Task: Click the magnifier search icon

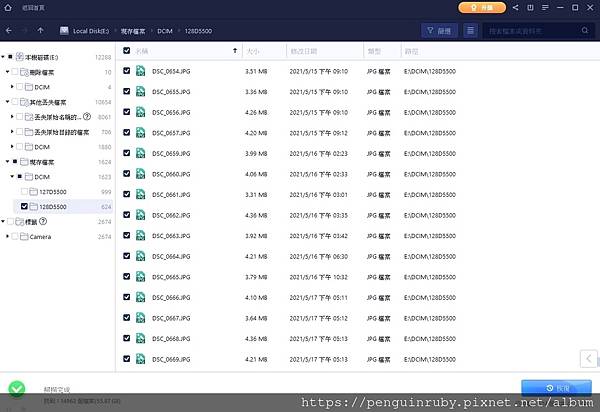Action: [585, 30]
